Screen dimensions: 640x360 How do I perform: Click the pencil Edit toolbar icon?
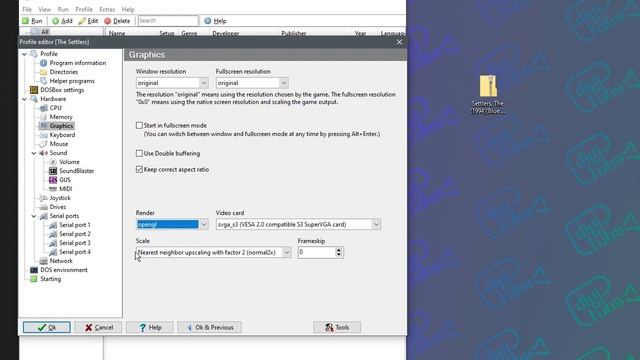[82, 21]
